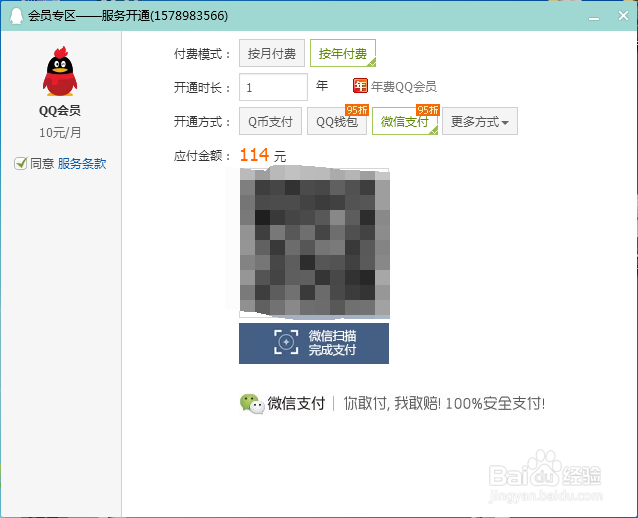Minimize the 会员专区 window
The width and height of the screenshot is (638, 518).
pyautogui.click(x=594, y=17)
